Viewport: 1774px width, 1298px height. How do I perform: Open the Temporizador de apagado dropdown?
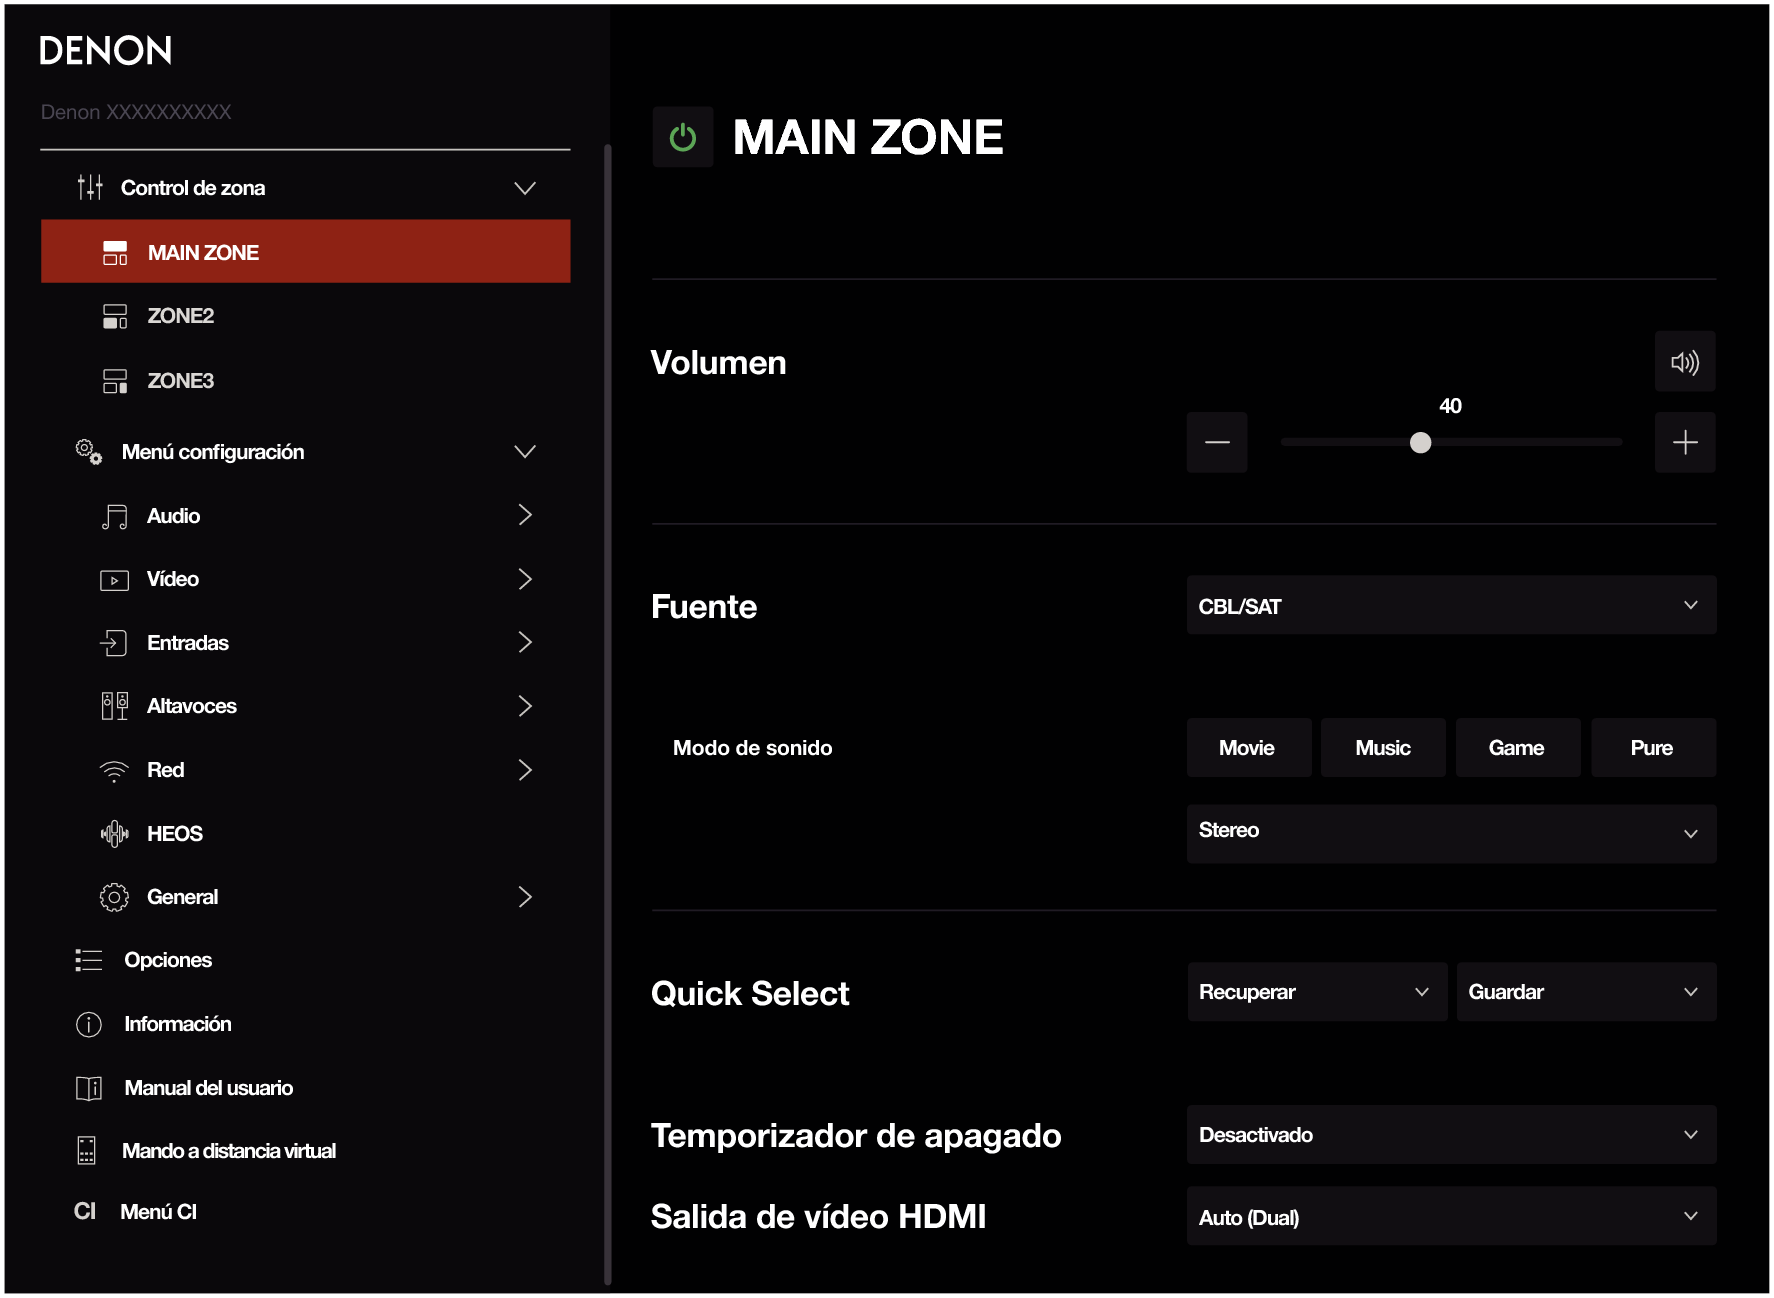pyautogui.click(x=1451, y=1135)
